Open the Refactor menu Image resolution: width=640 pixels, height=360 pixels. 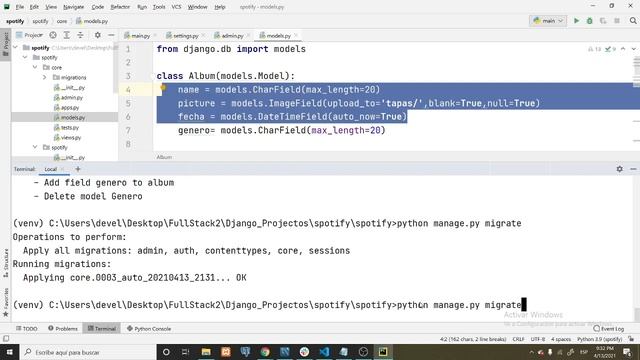pyautogui.click(x=120, y=7)
